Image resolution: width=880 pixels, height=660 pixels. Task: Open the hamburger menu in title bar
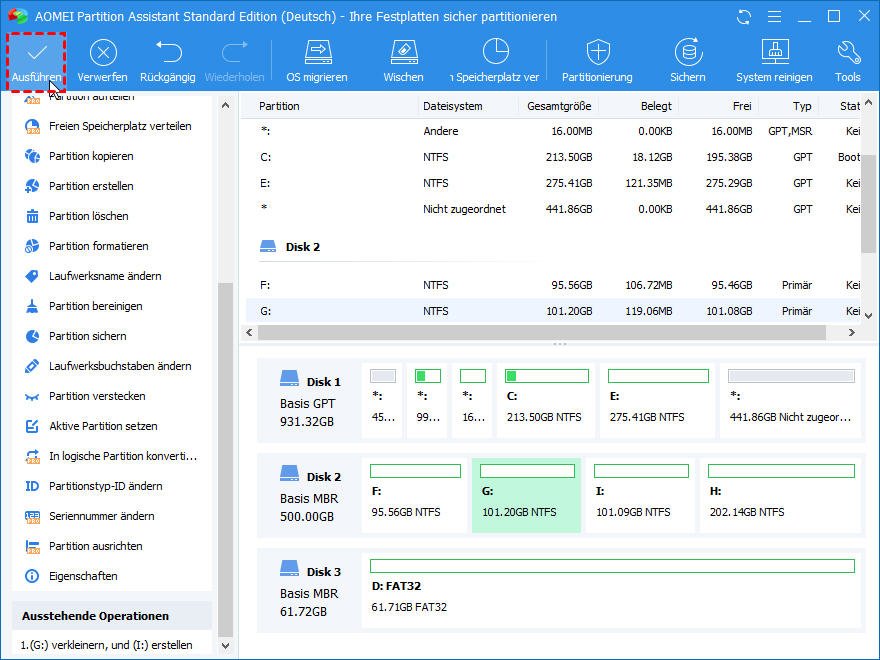[x=775, y=16]
